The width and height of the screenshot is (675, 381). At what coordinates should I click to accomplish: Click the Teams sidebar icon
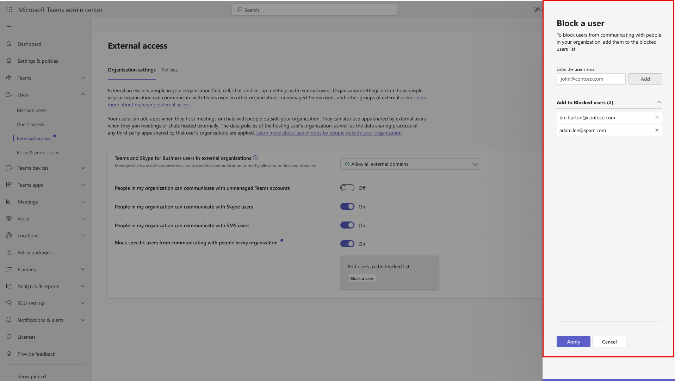9,78
